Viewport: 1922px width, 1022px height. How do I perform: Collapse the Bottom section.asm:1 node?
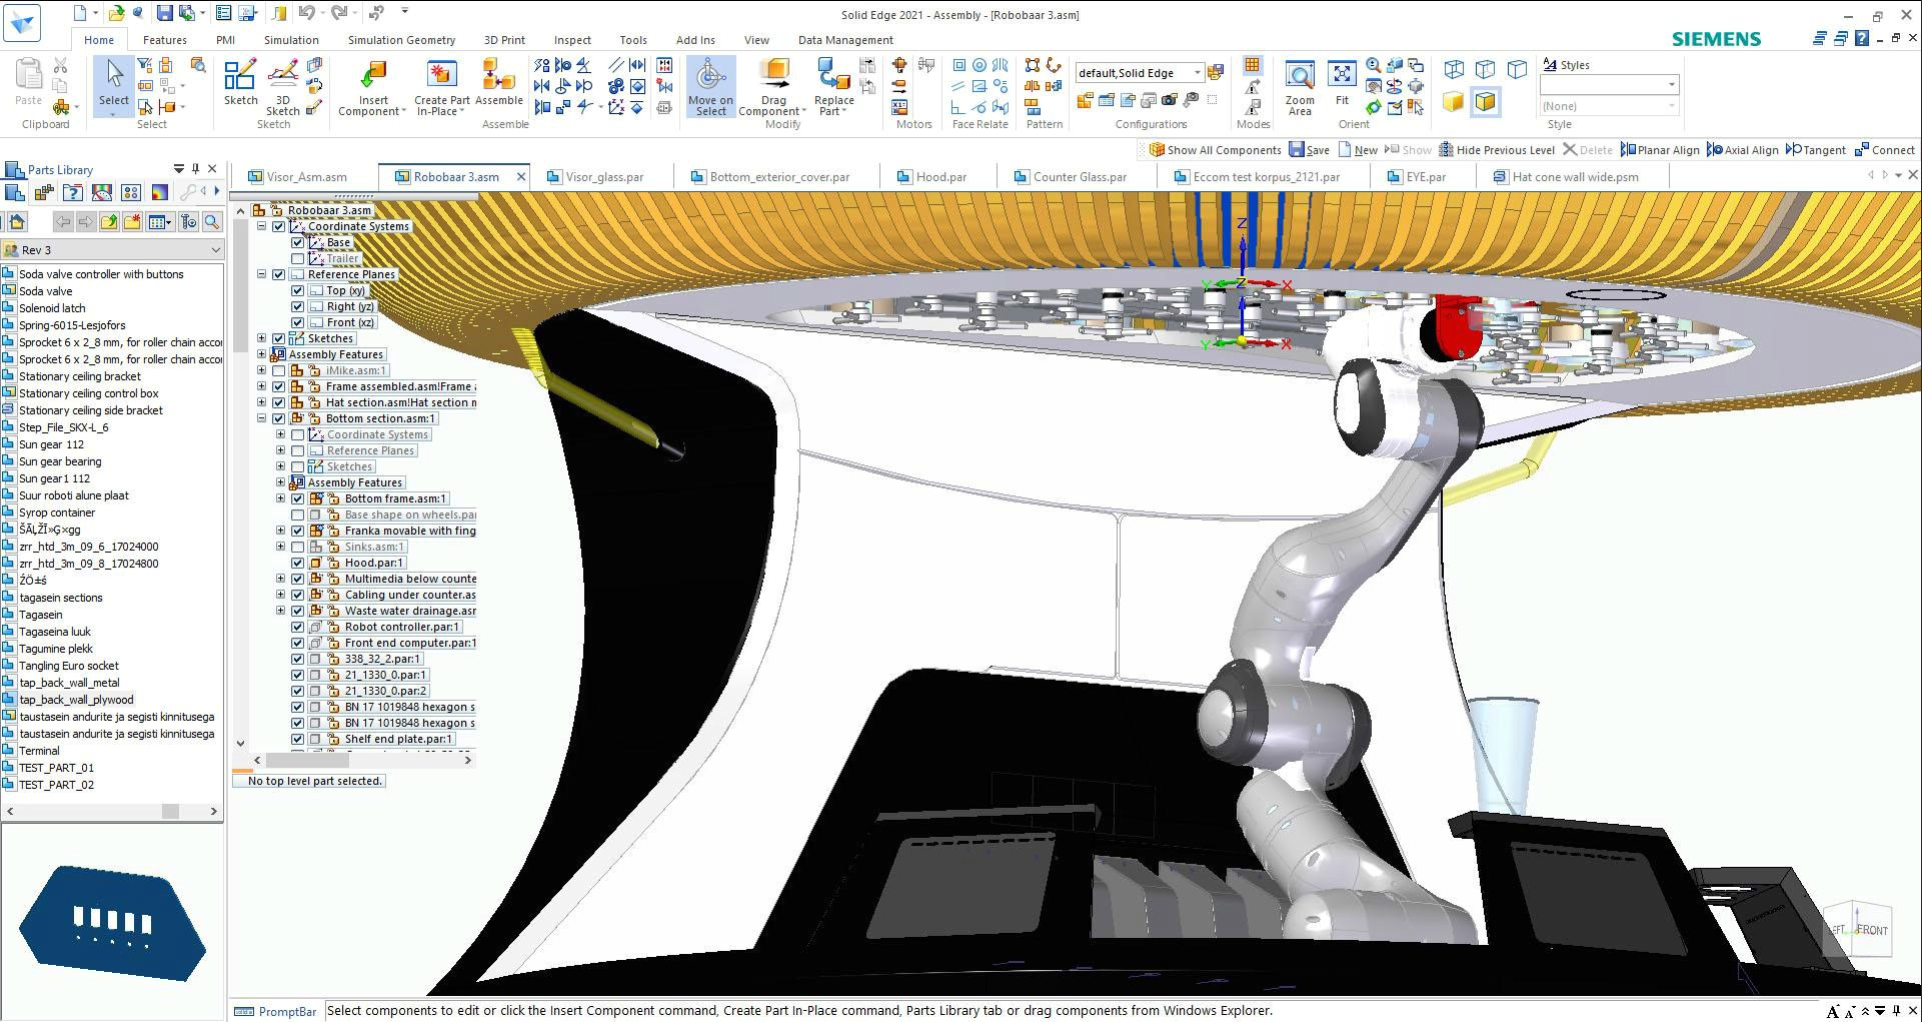pyautogui.click(x=262, y=419)
